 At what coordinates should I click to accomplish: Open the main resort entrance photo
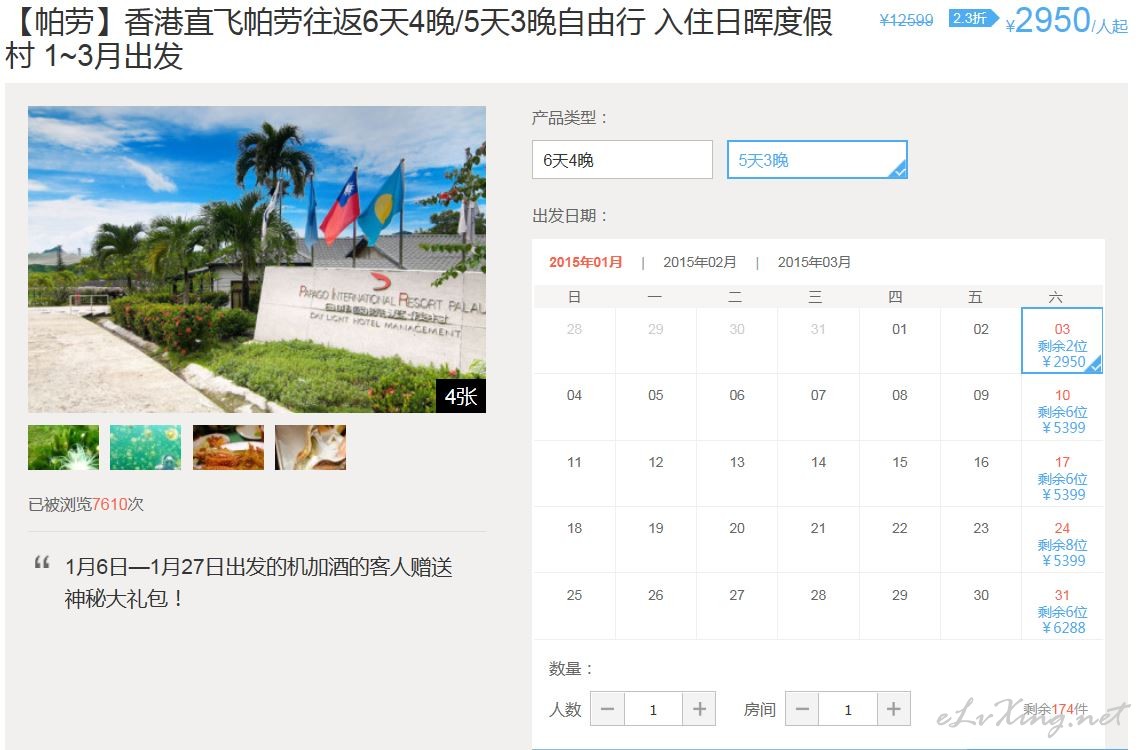(x=257, y=260)
